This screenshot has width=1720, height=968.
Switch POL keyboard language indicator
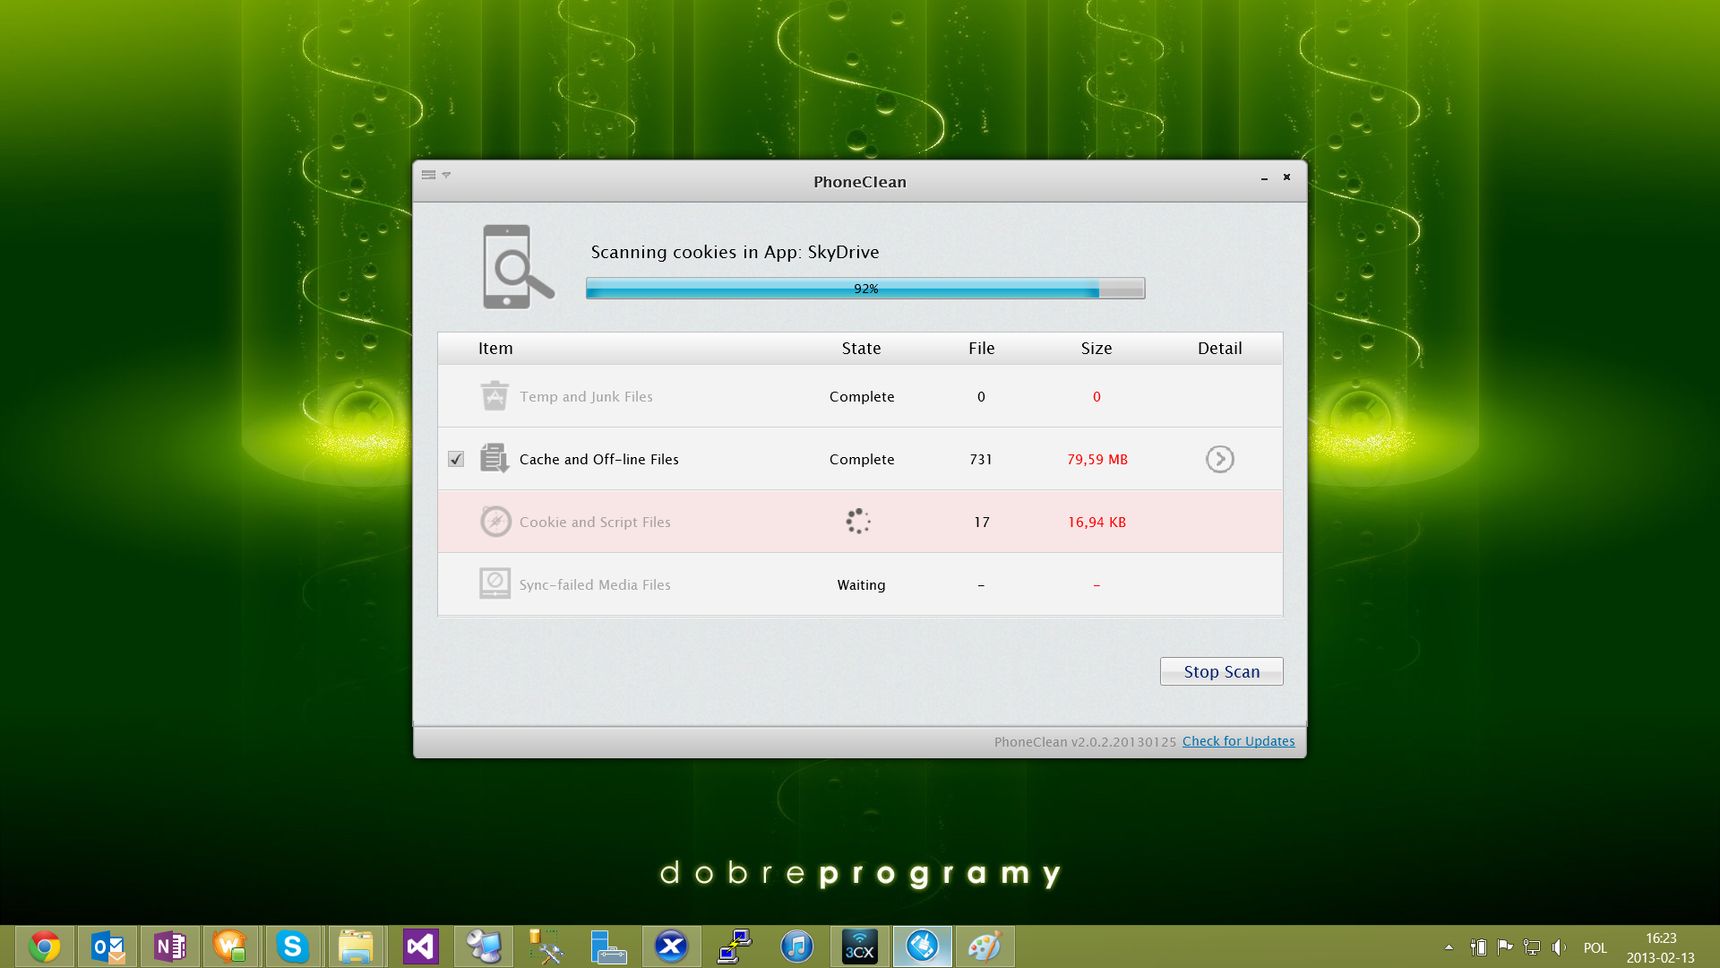(1595, 948)
